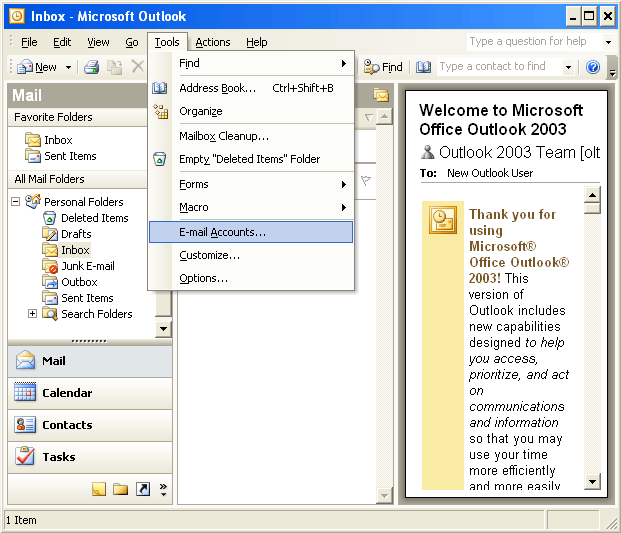Click the Organize icon in Tools menu
Image resolution: width=621 pixels, height=533 pixels.
160,111
